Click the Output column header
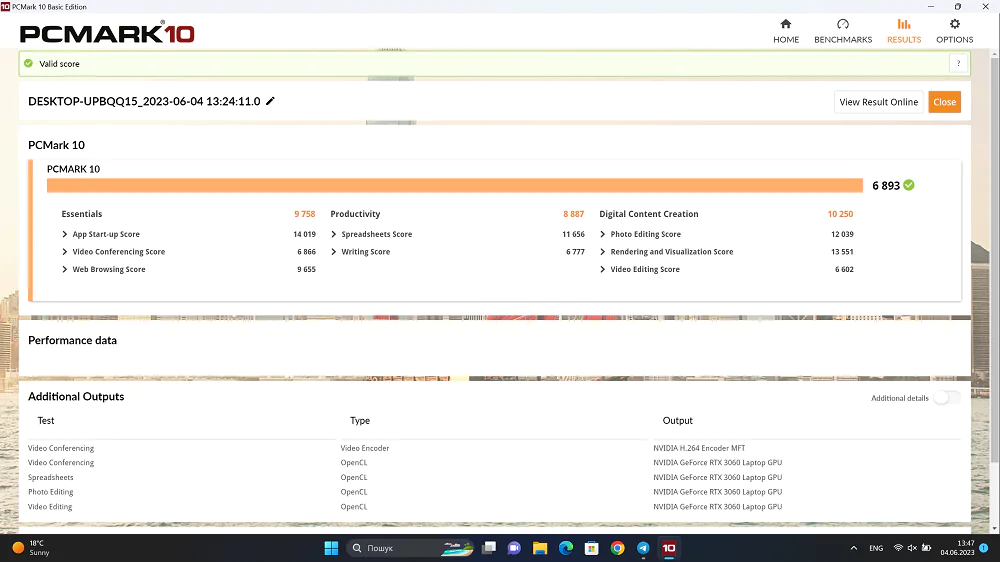Image resolution: width=1000 pixels, height=562 pixels. (x=677, y=421)
